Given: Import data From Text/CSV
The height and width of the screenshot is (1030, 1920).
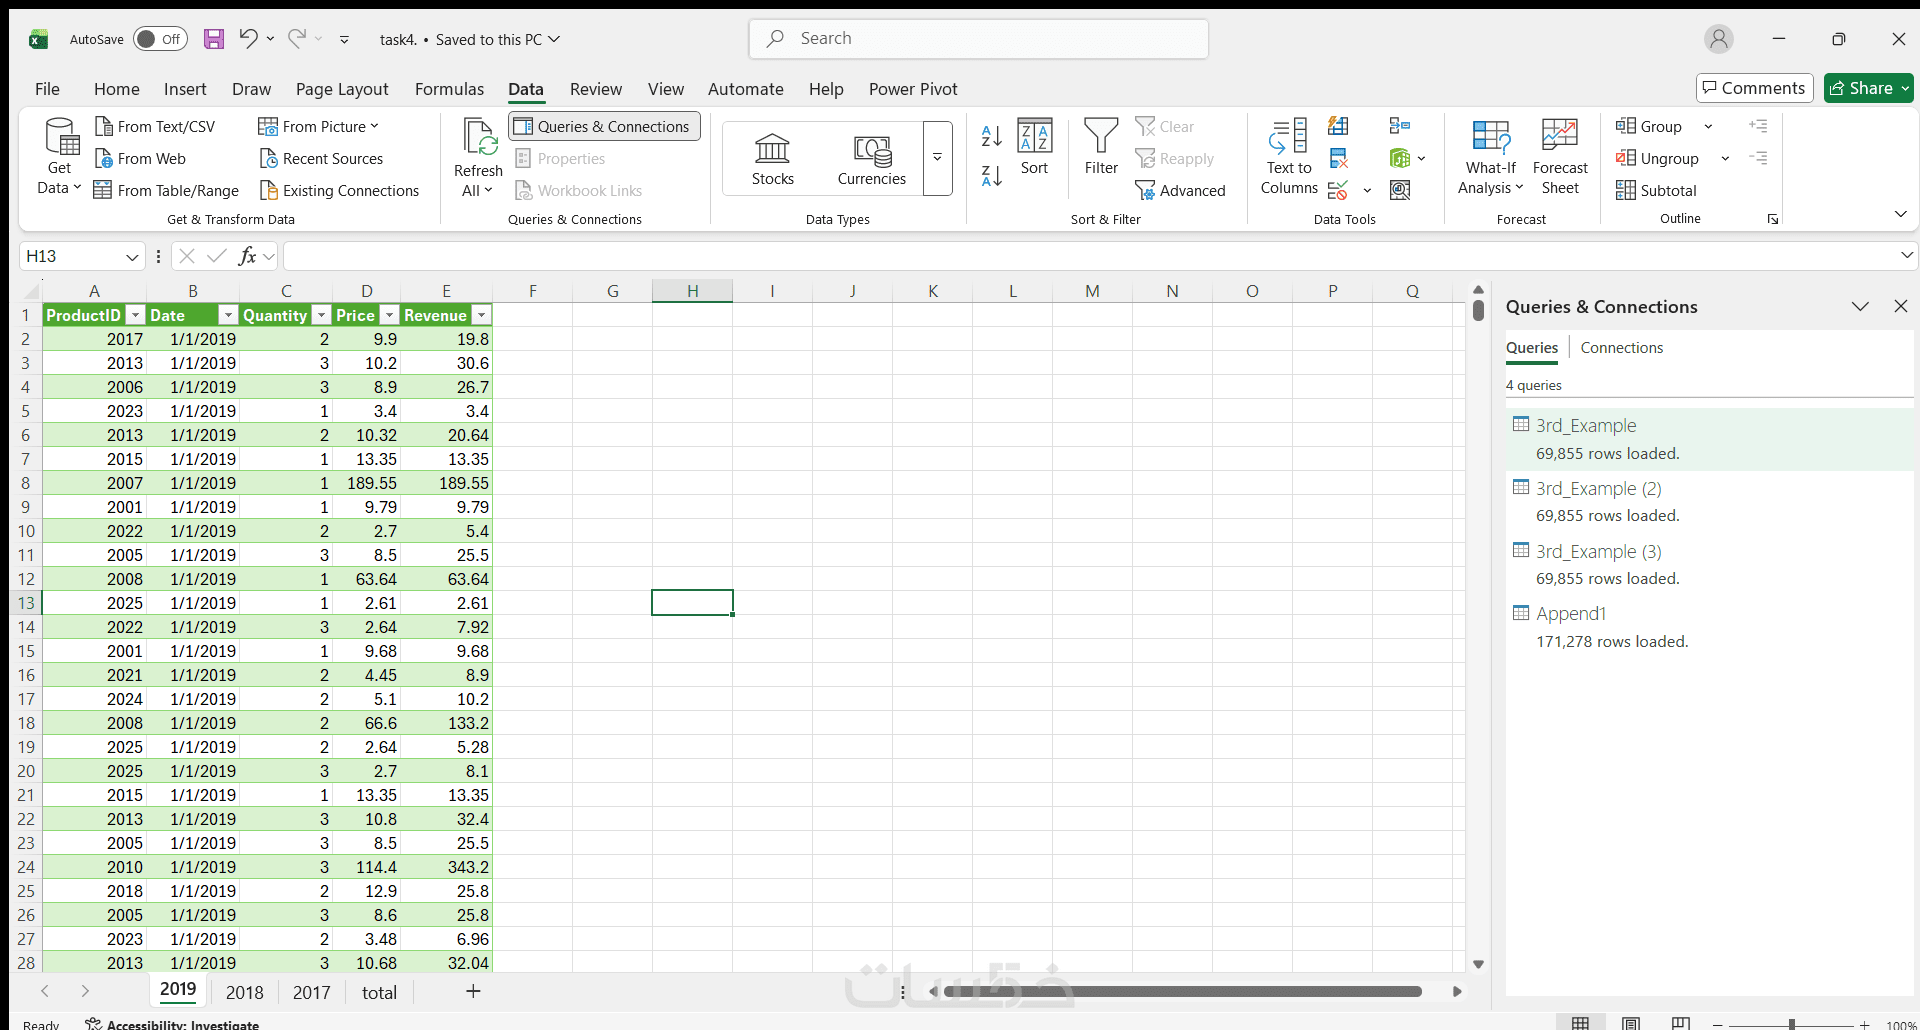Looking at the screenshot, I should click(155, 126).
